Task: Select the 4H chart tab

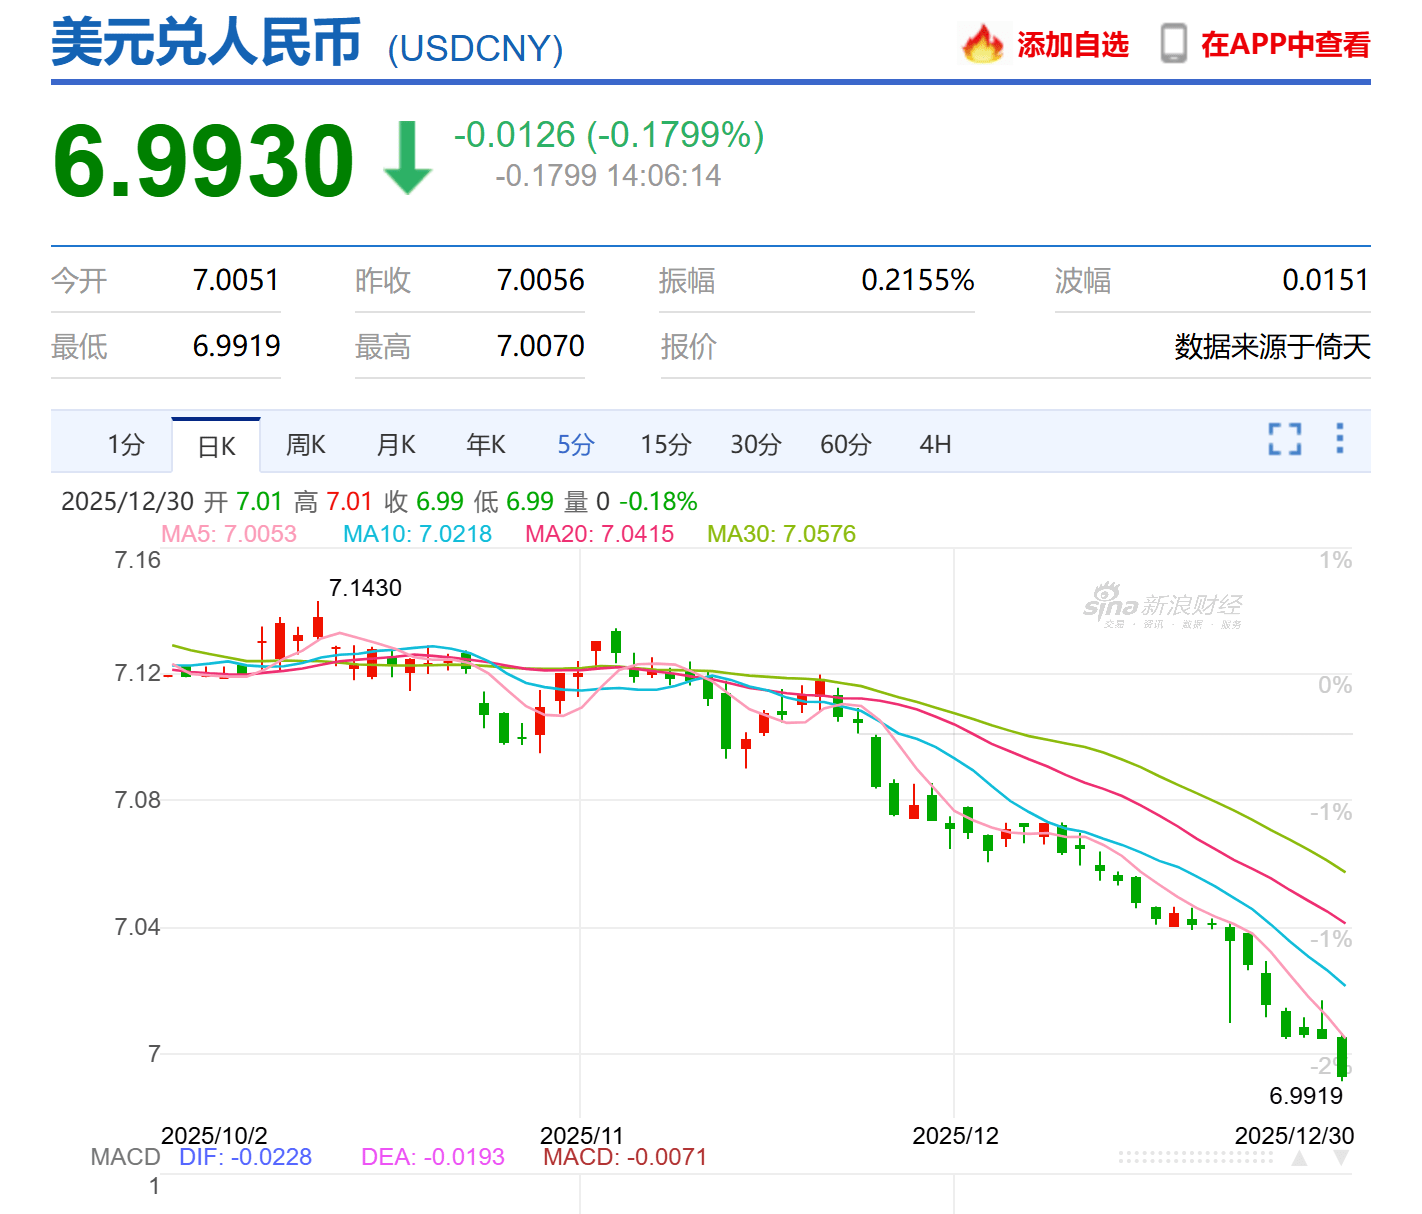Action: [935, 444]
